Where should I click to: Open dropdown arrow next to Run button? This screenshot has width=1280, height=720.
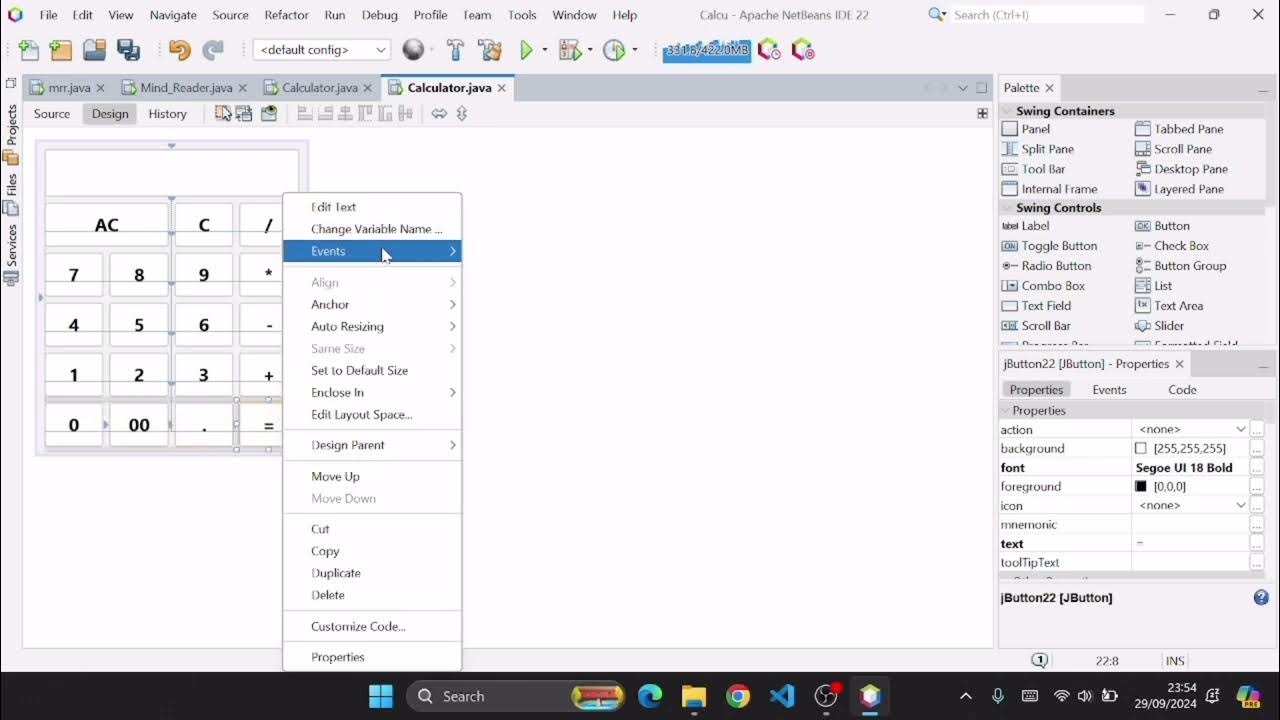pos(545,50)
